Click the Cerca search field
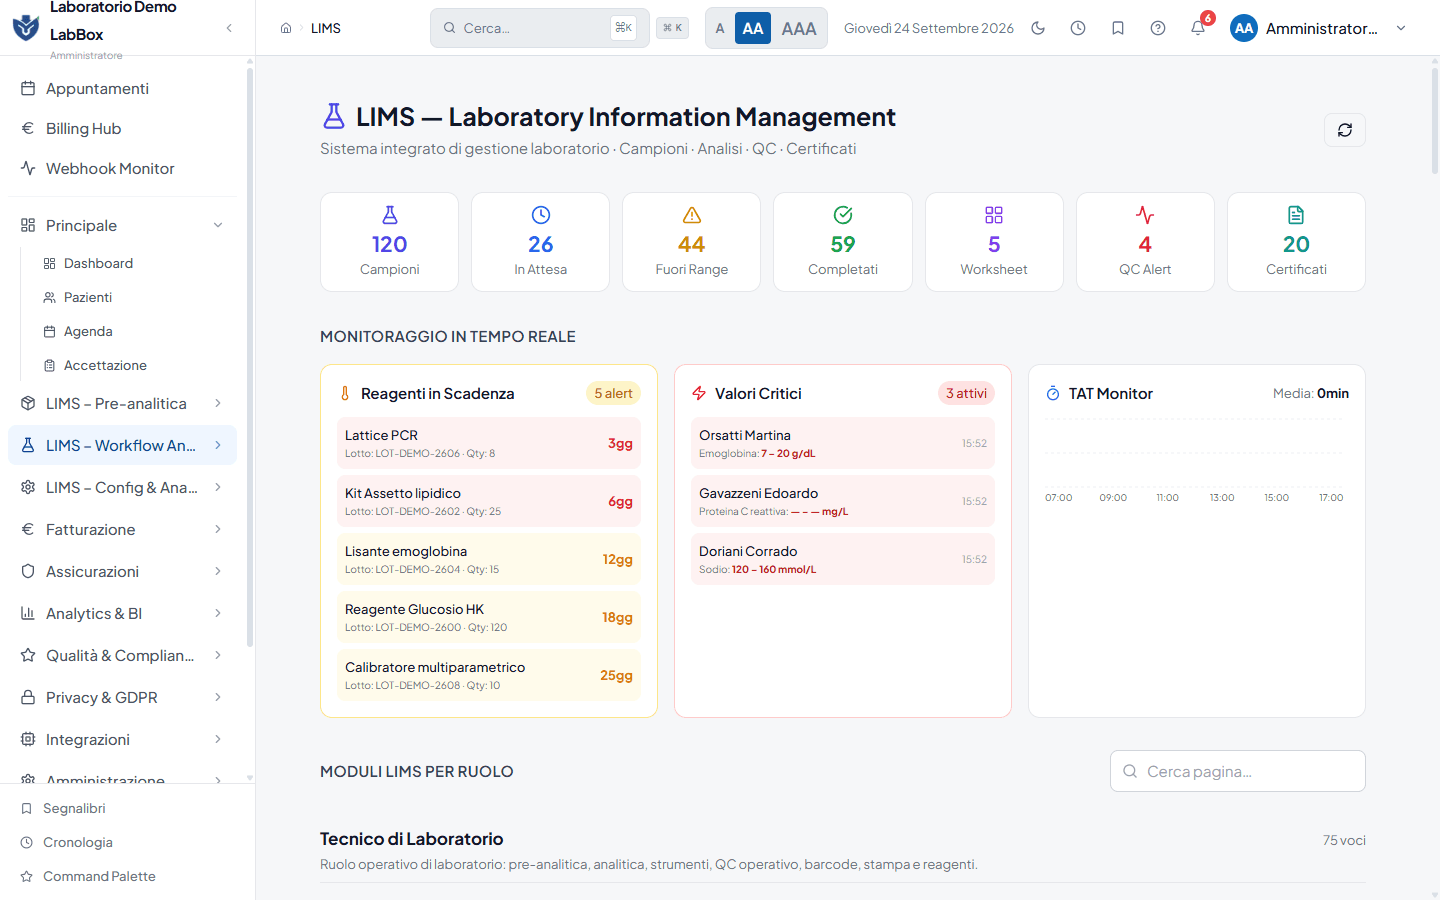 click(x=540, y=28)
